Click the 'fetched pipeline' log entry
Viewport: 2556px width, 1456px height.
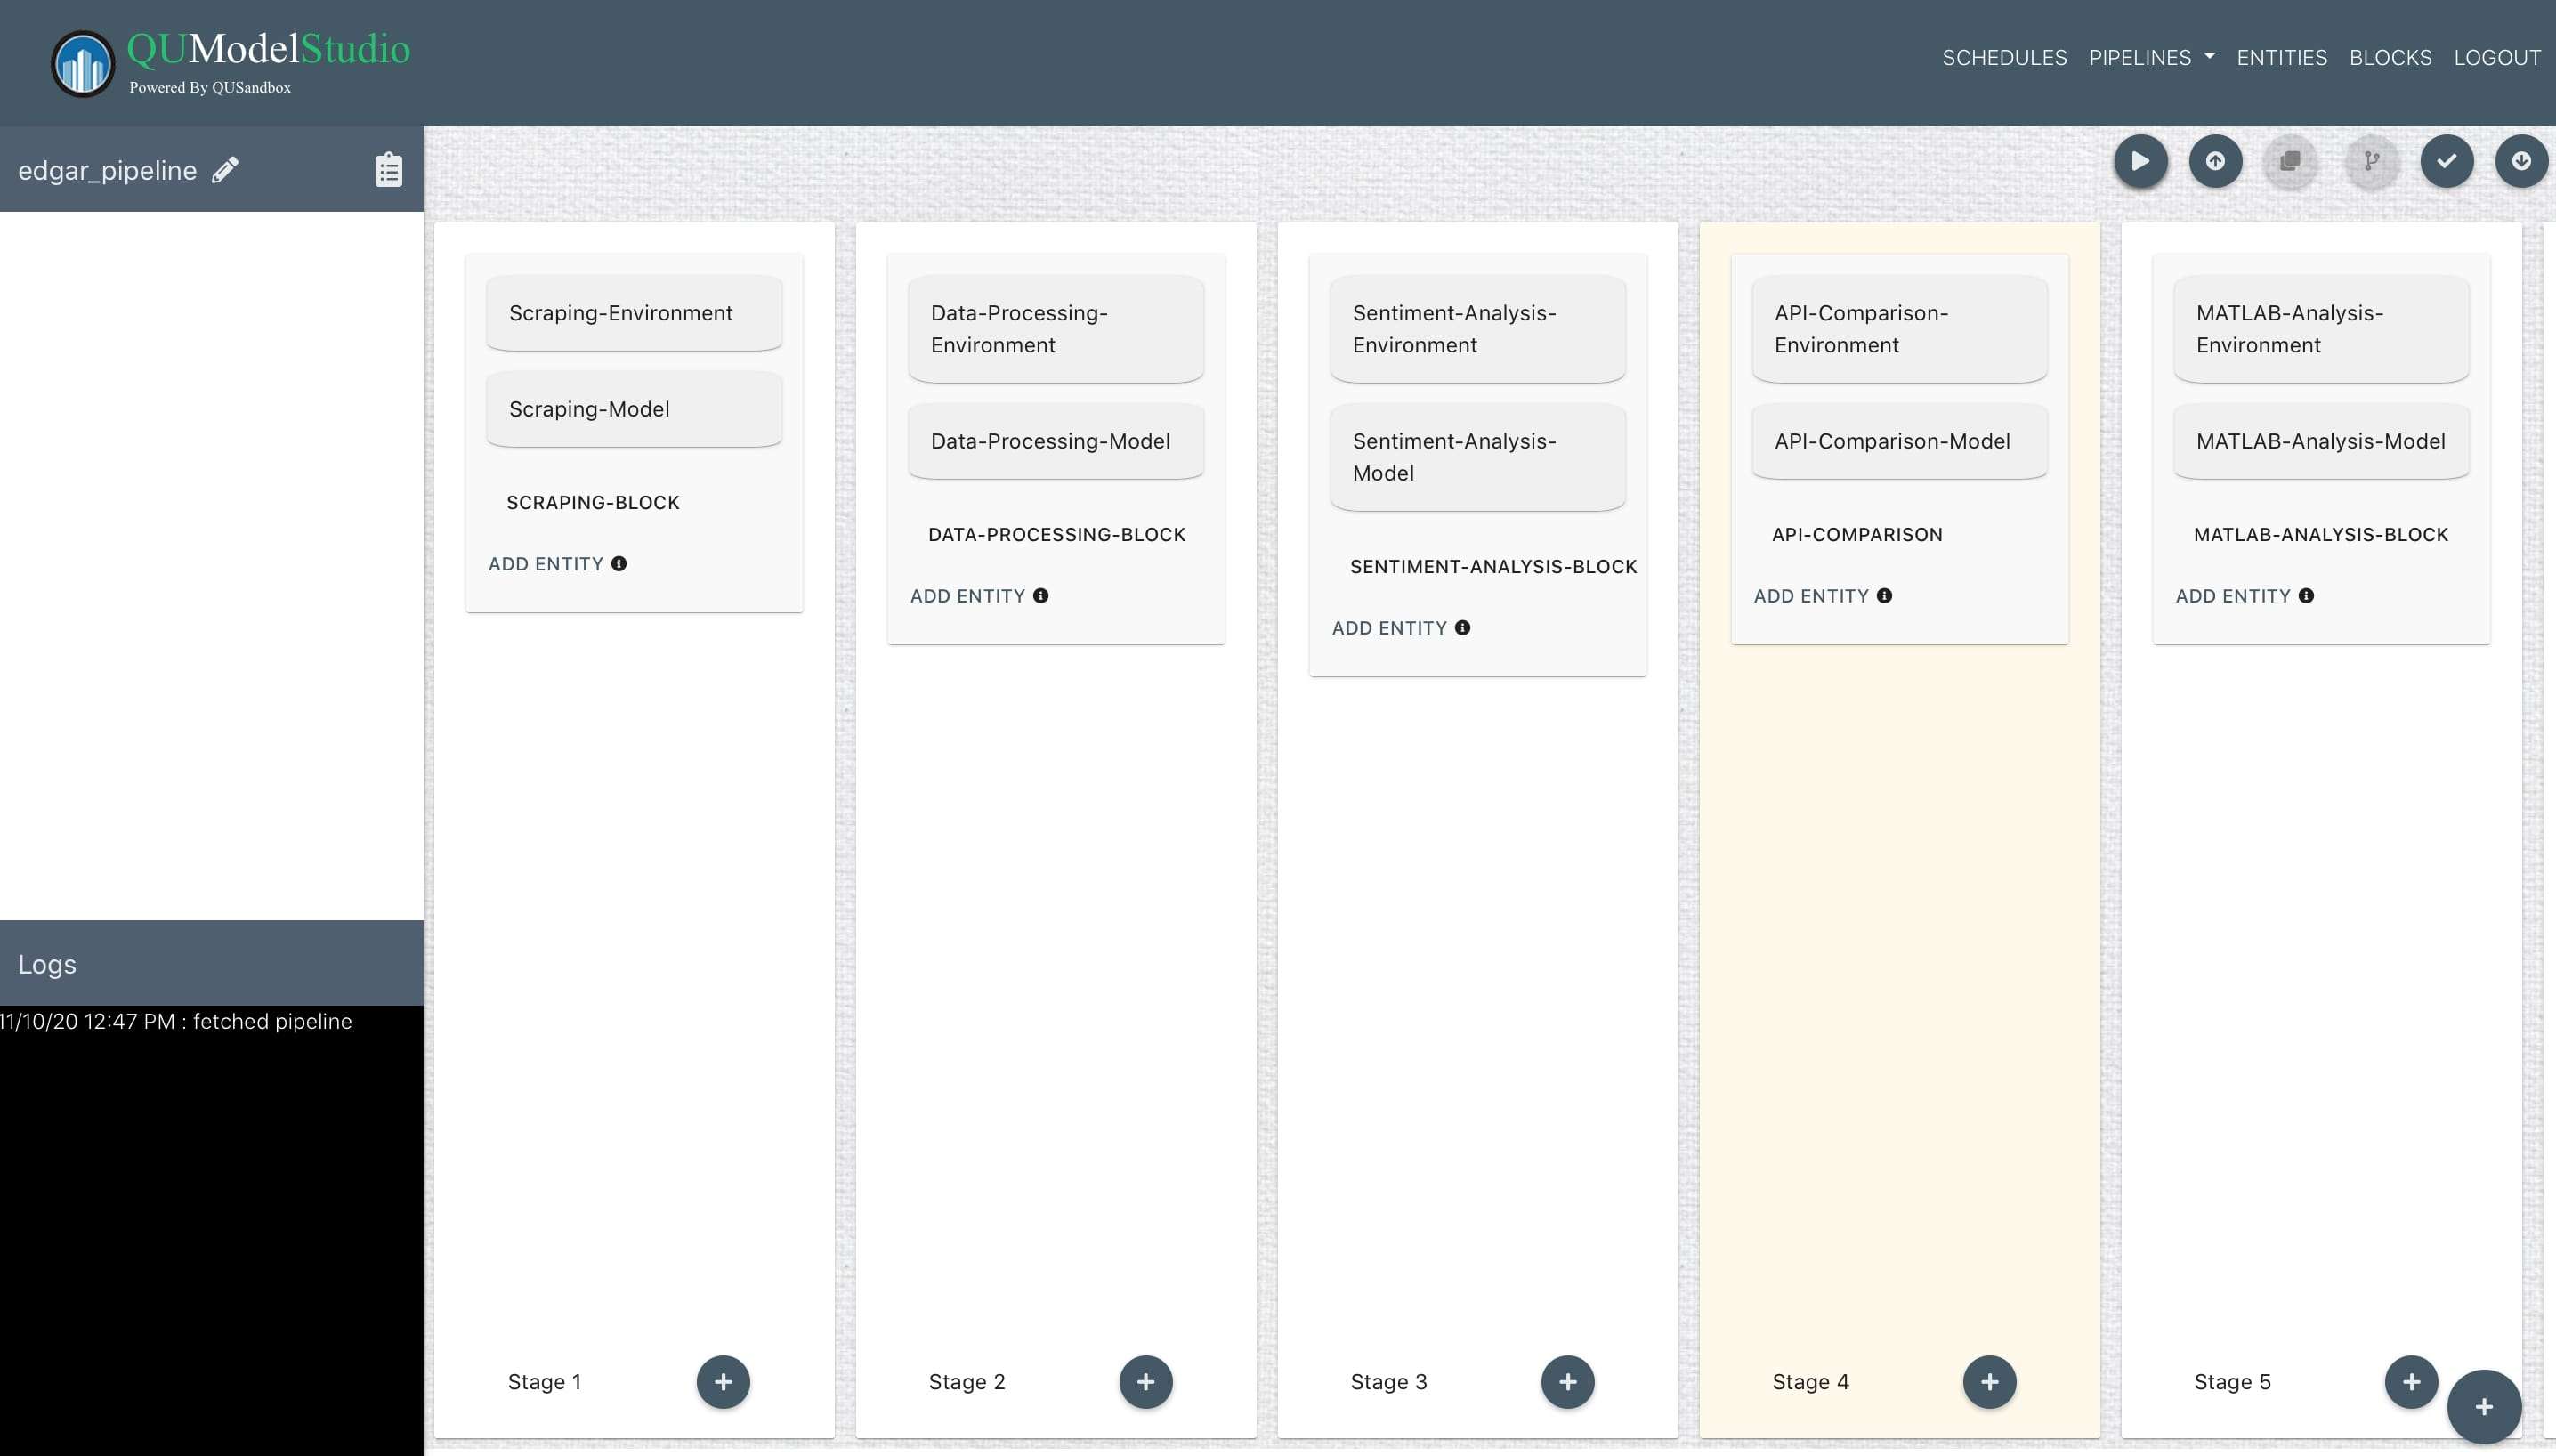[x=176, y=1021]
